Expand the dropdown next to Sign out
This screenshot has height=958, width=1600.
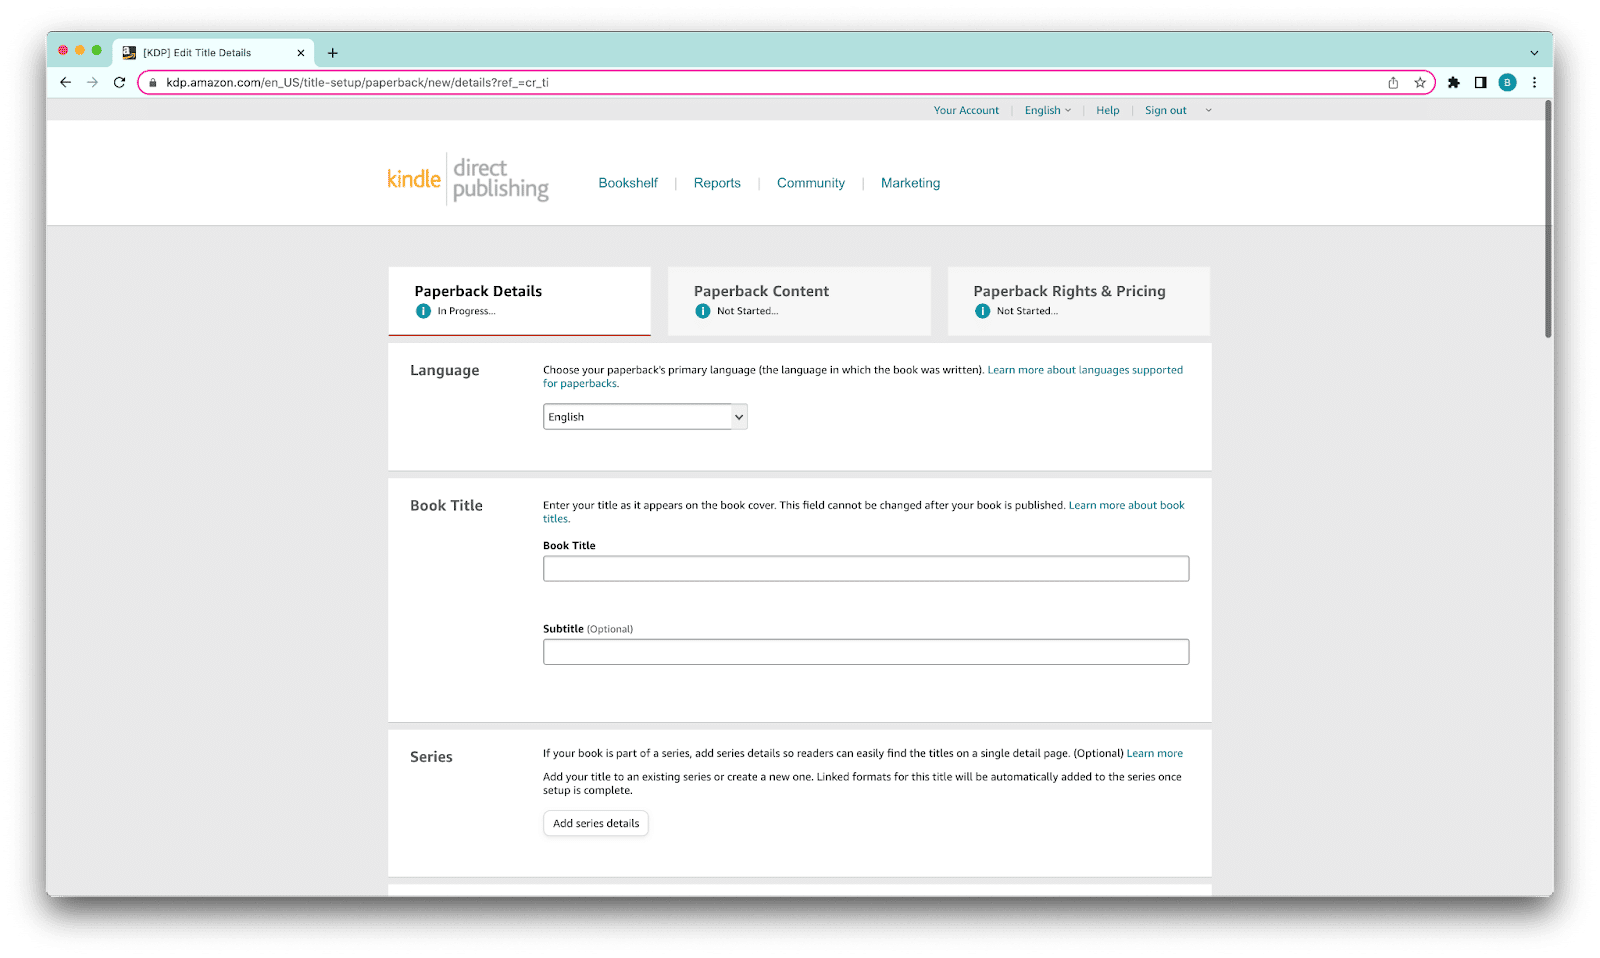[x=1208, y=111]
